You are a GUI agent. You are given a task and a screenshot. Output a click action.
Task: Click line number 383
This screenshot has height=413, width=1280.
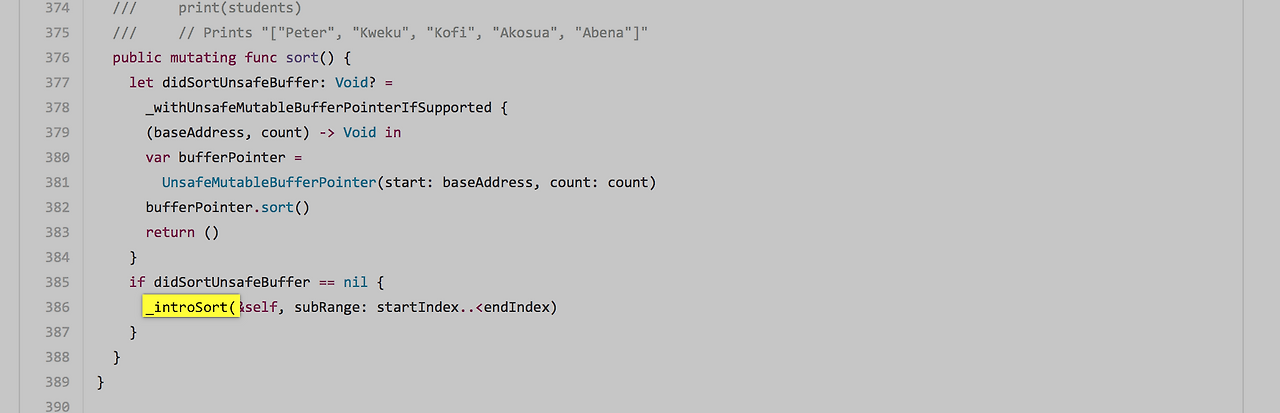pos(58,232)
